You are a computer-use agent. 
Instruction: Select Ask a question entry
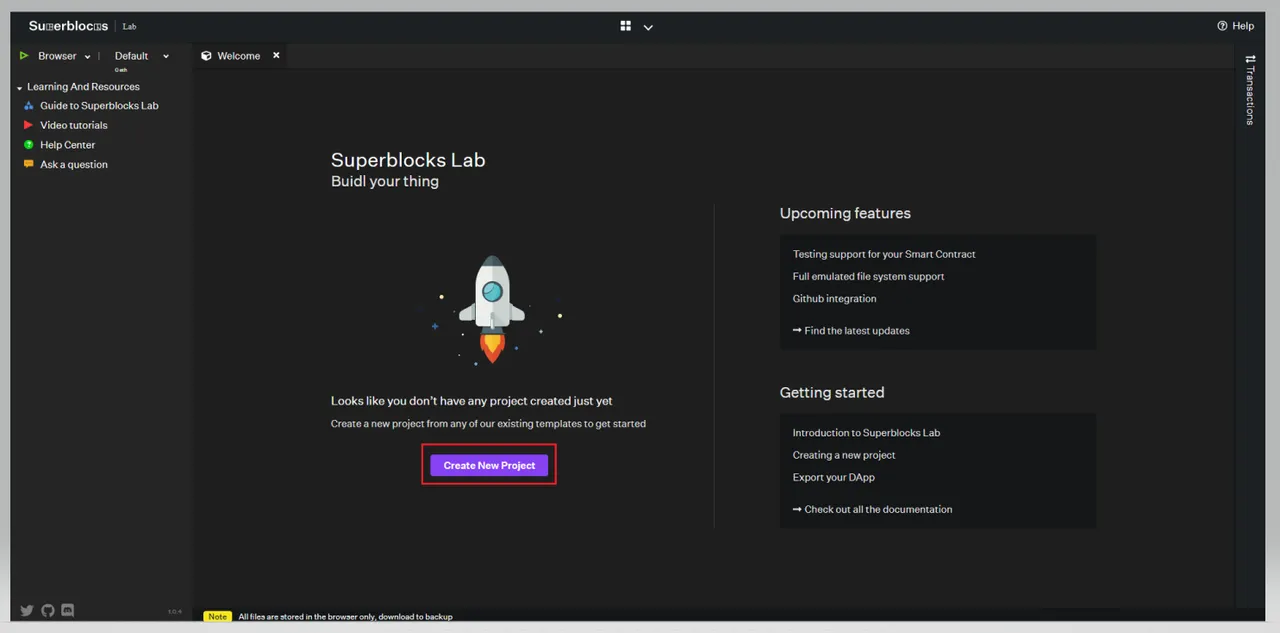(74, 164)
